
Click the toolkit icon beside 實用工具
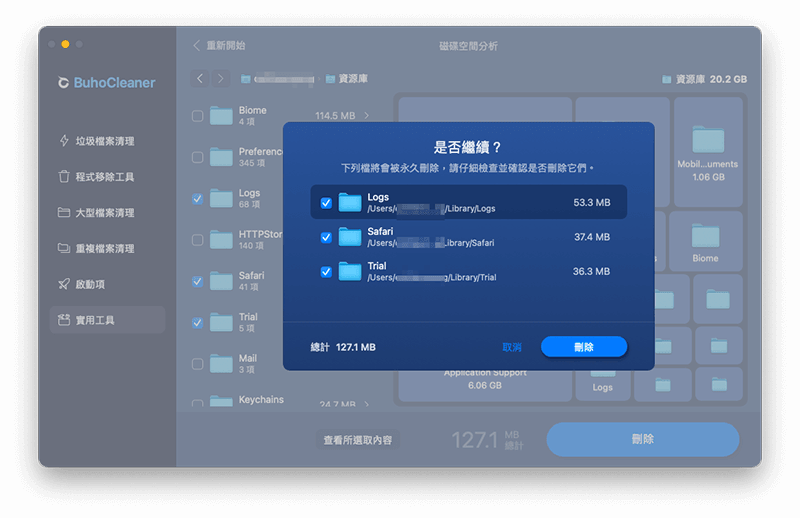tap(64, 320)
